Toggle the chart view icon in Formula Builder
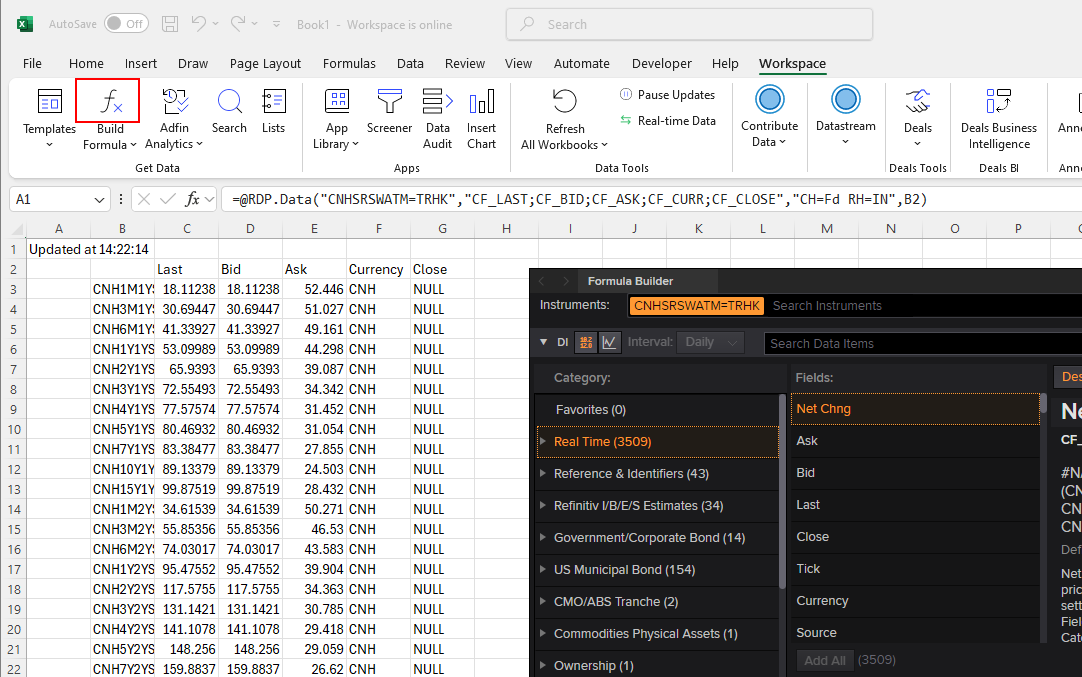1082x677 pixels. pos(609,342)
